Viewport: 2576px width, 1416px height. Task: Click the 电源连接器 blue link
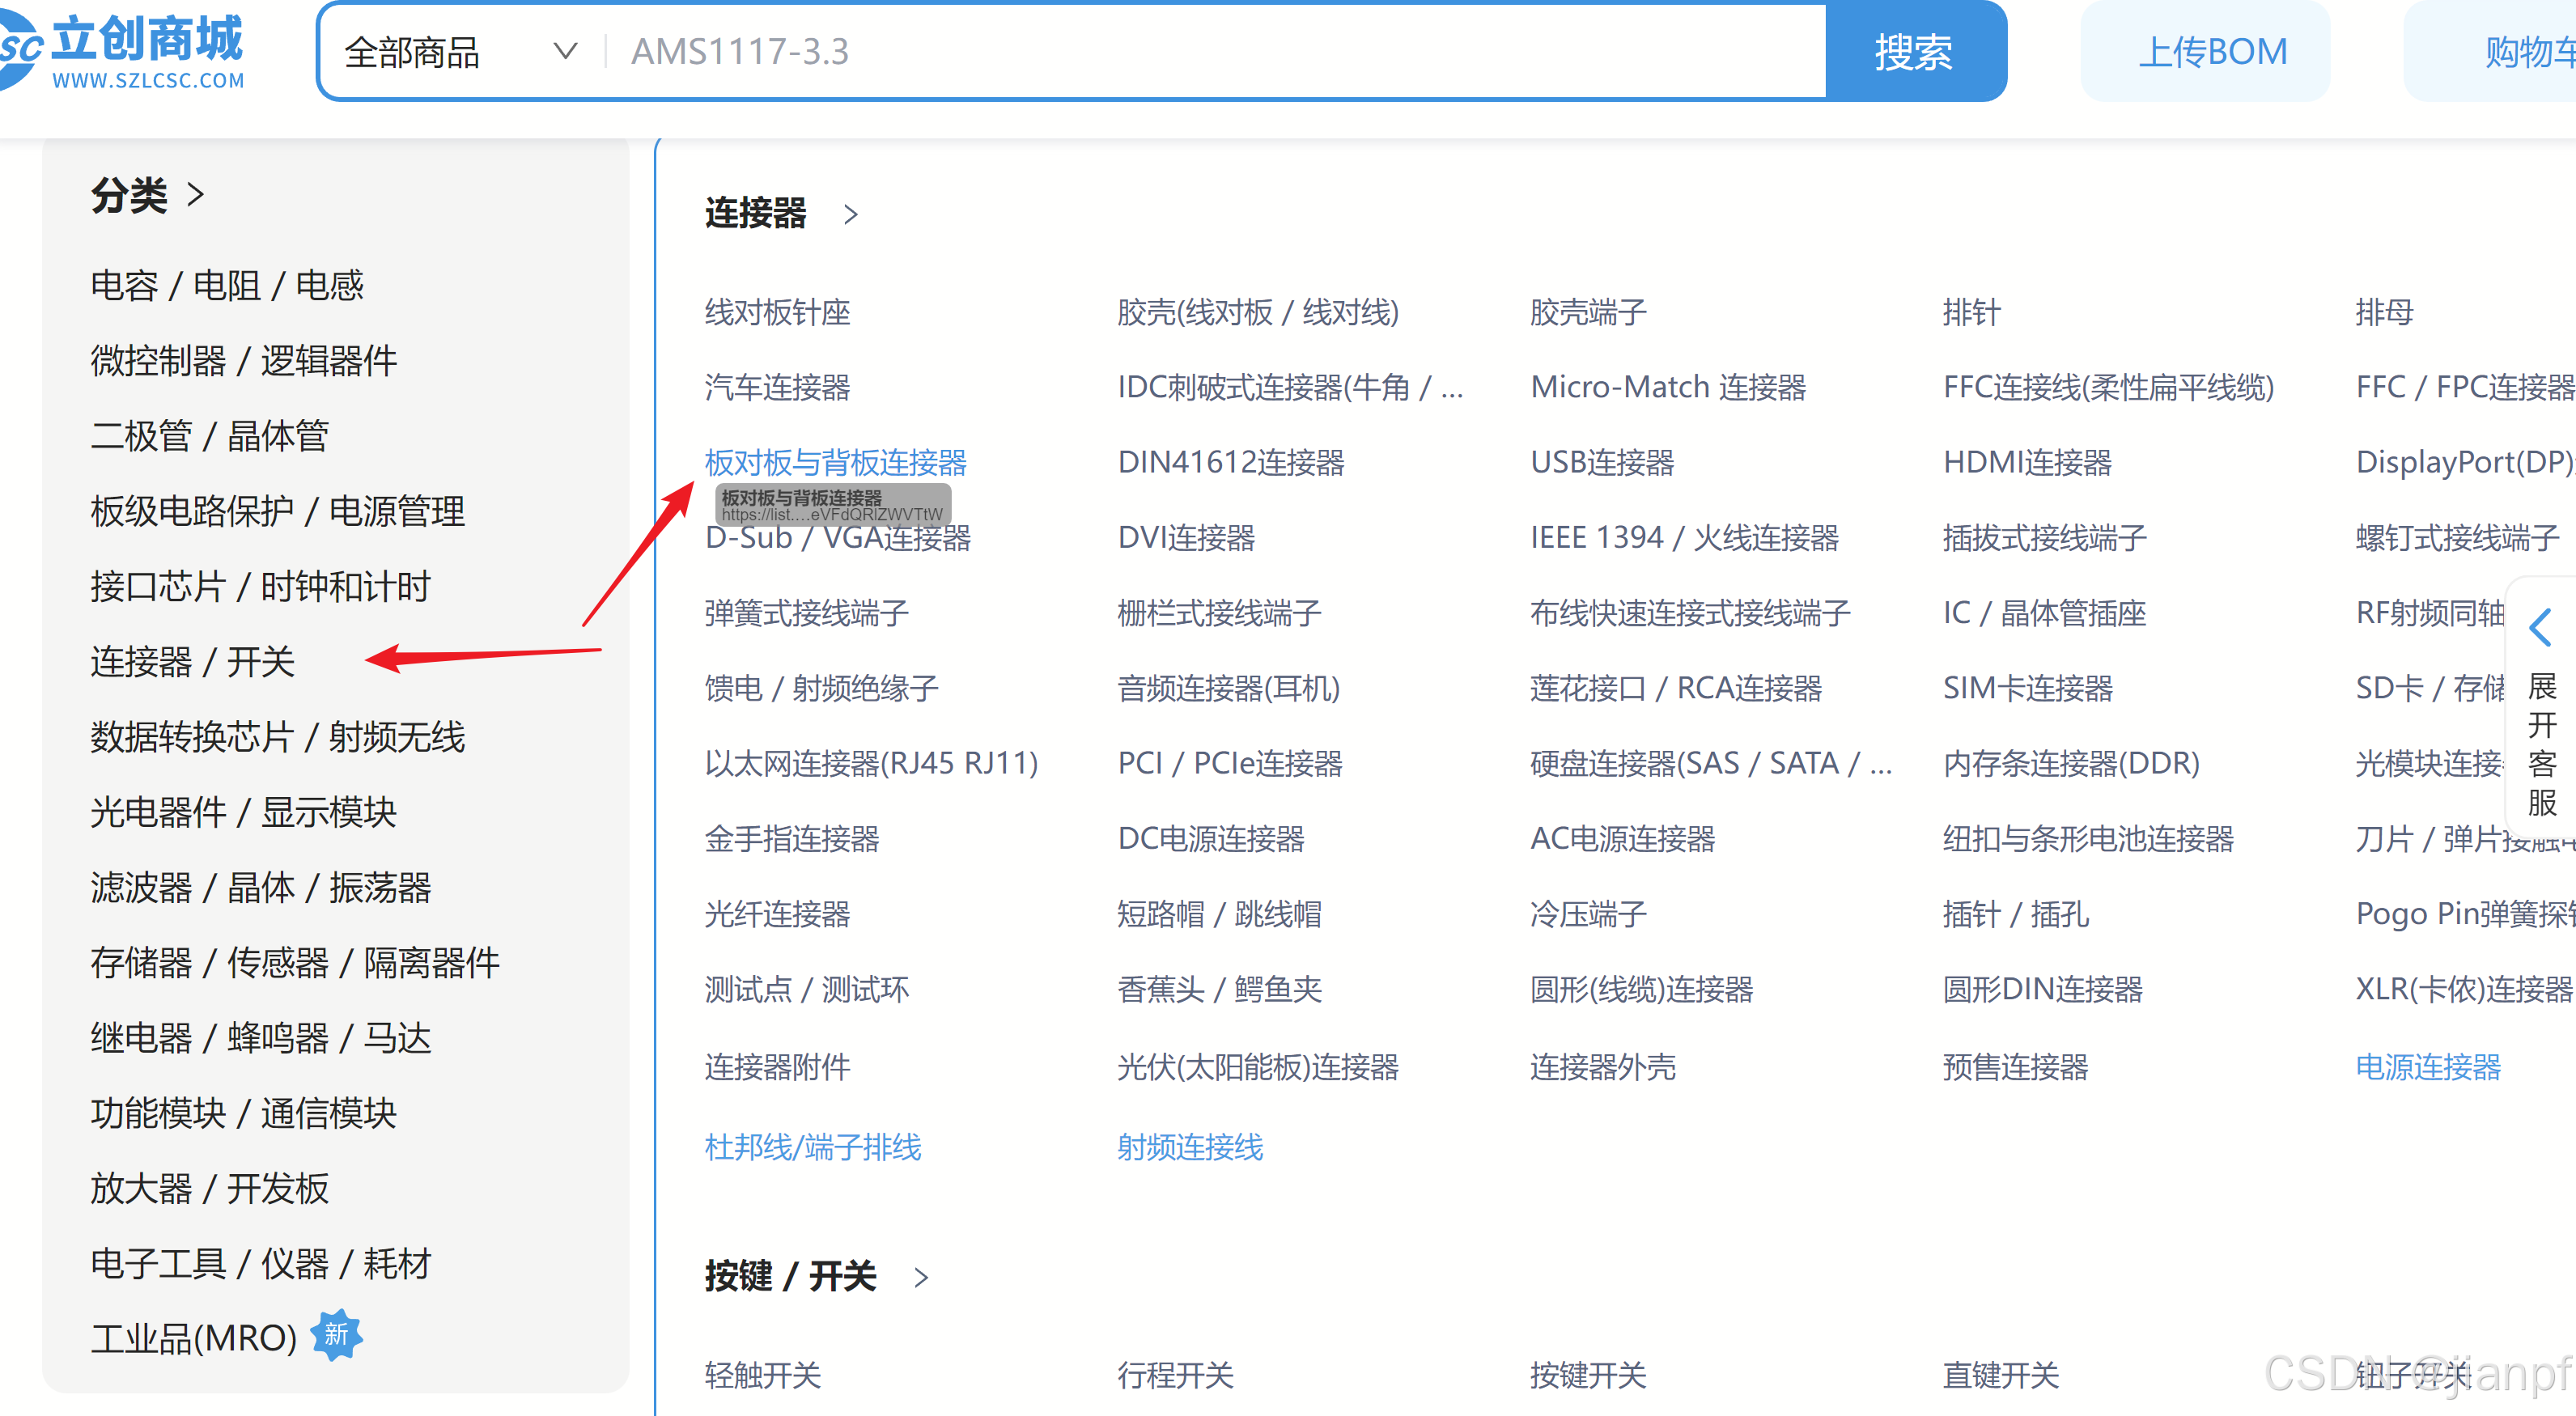pyautogui.click(x=2427, y=1066)
